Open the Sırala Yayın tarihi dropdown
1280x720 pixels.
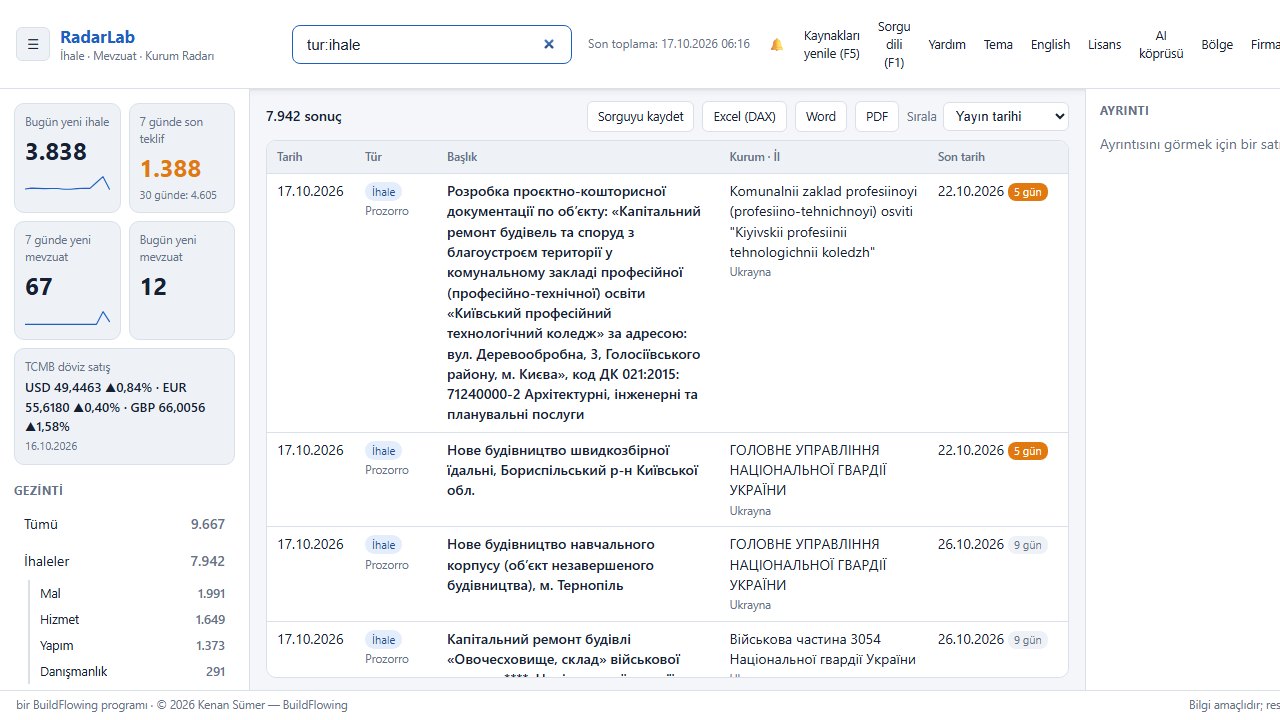point(1005,116)
